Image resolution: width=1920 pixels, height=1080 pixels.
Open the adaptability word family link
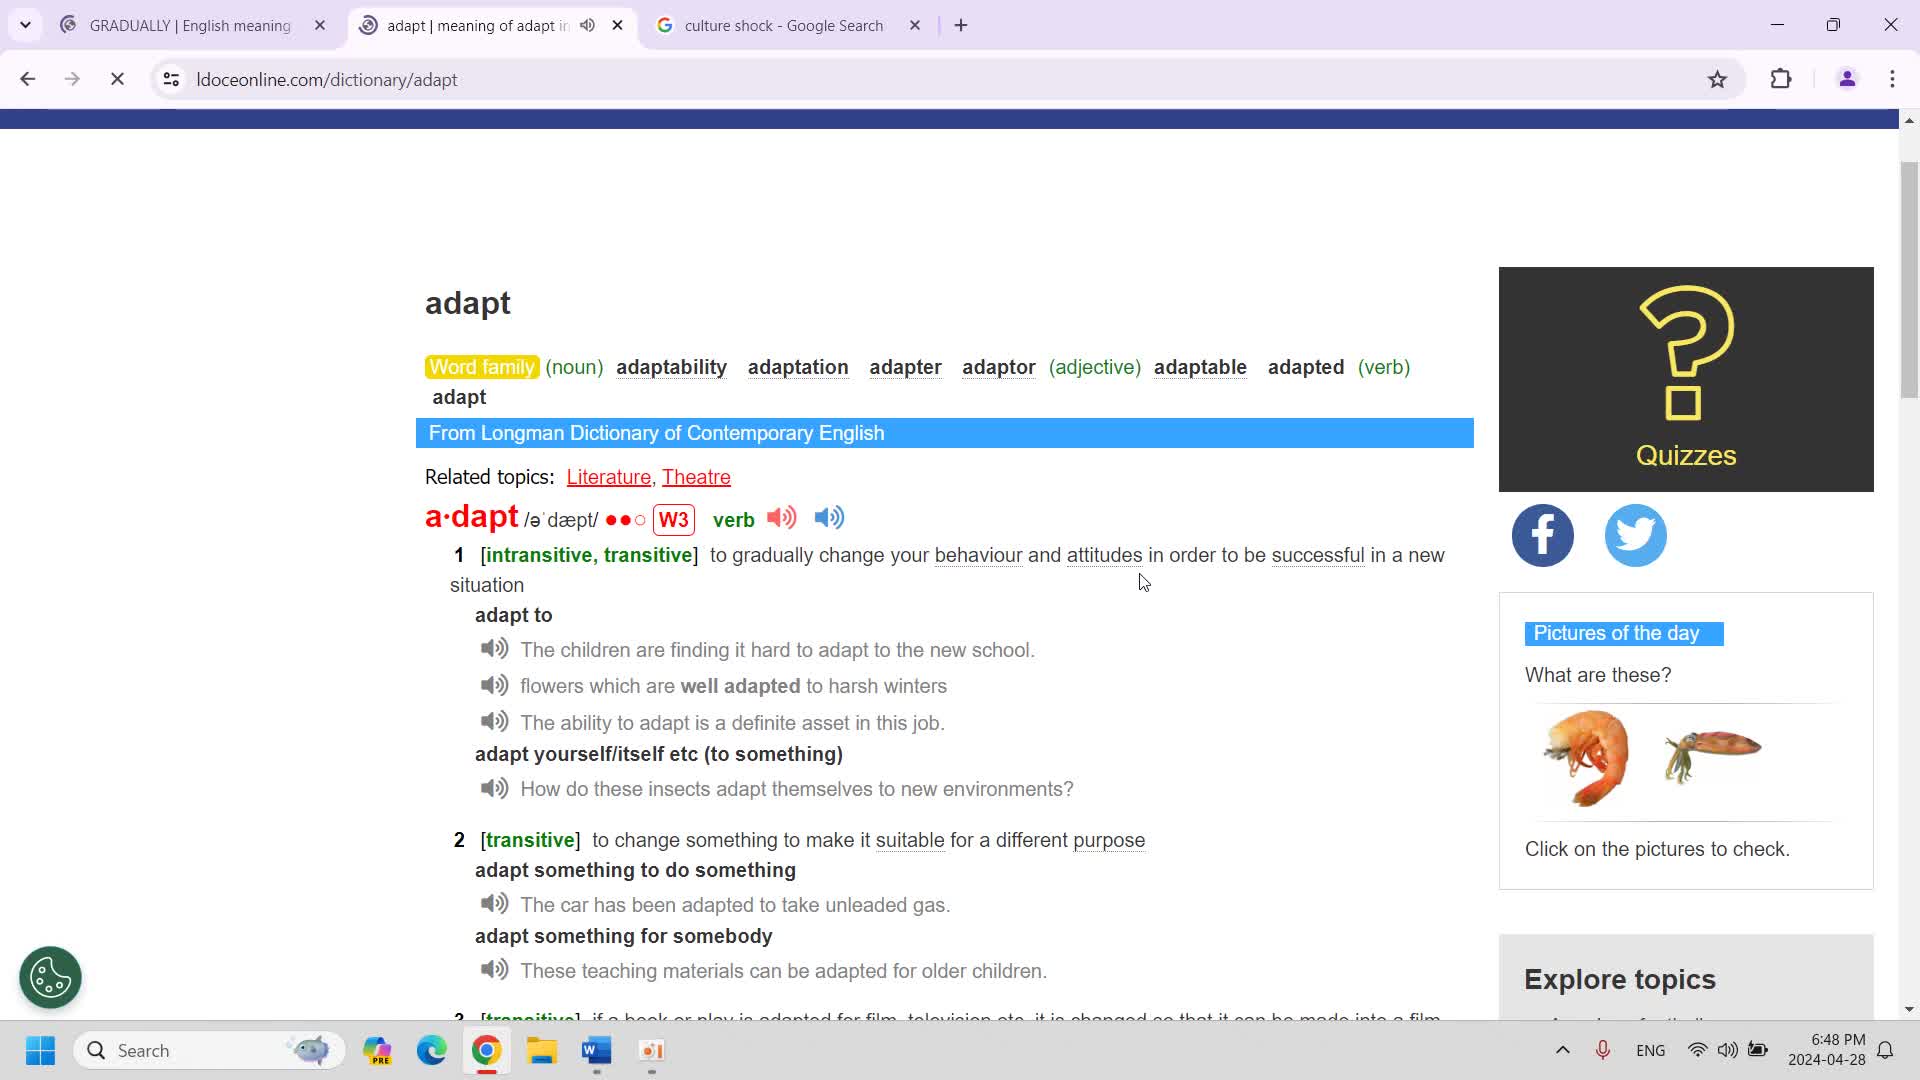[x=671, y=367]
